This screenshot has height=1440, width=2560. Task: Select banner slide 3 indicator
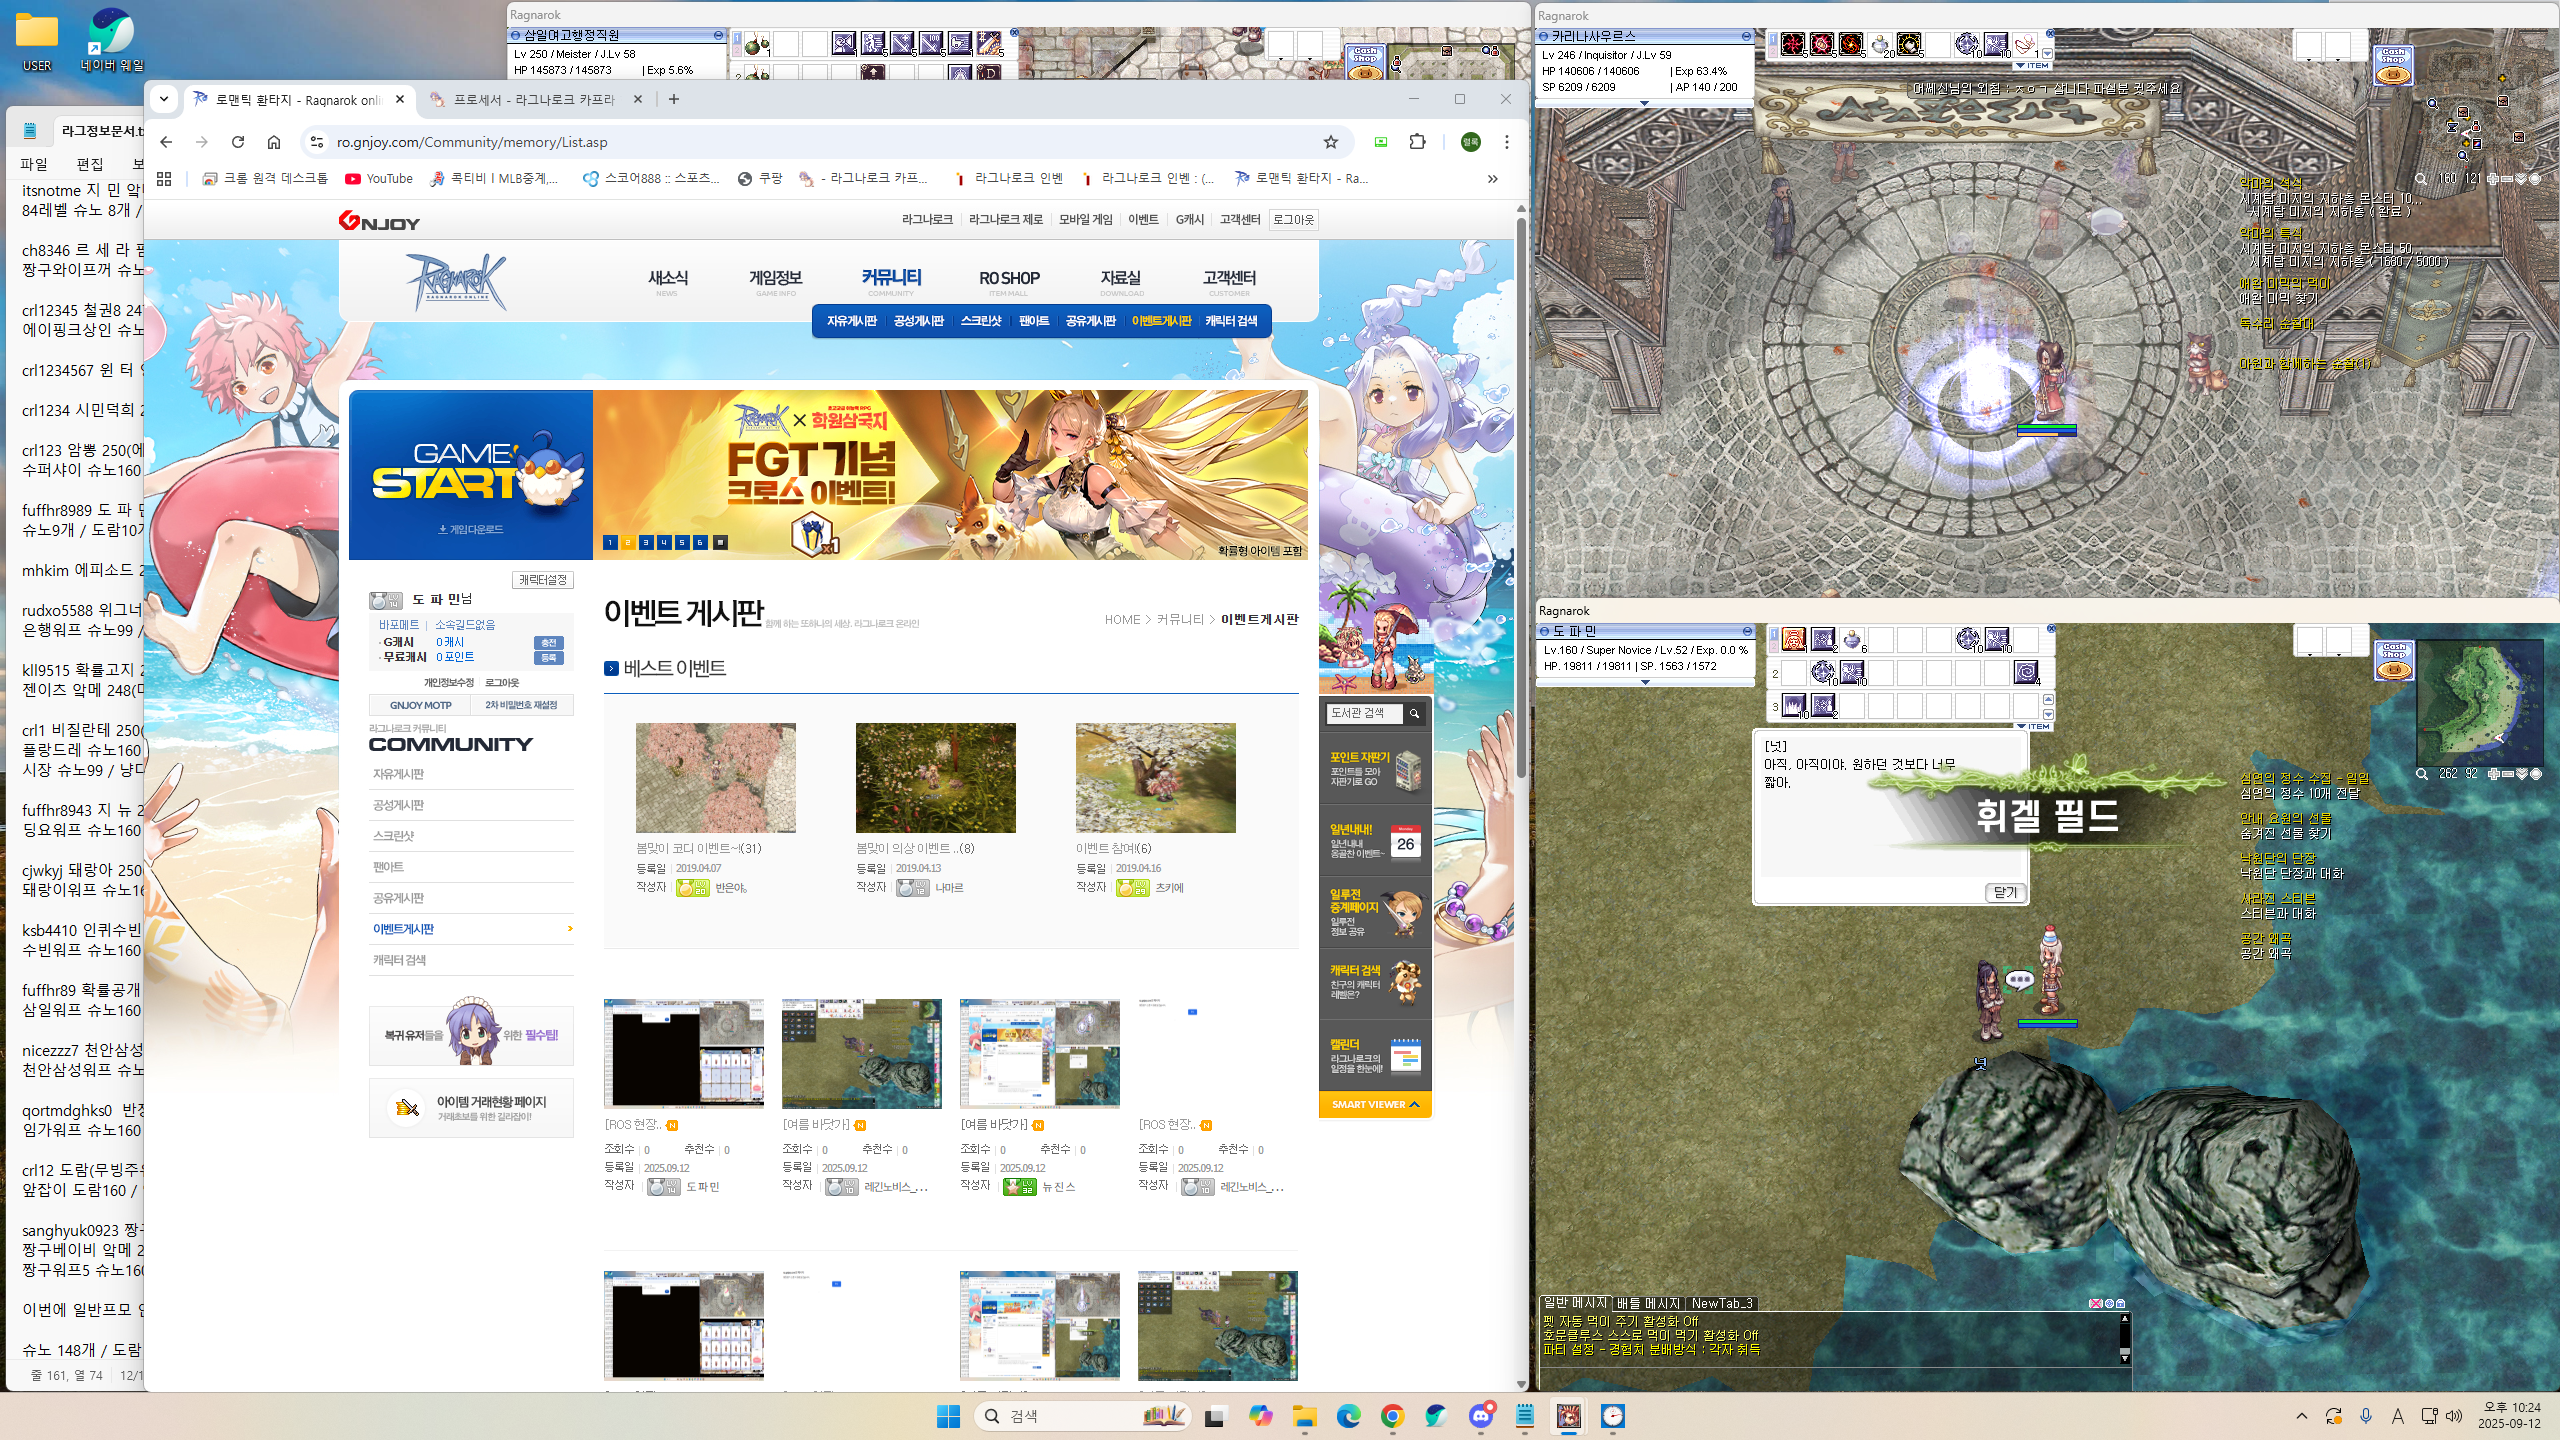point(646,542)
